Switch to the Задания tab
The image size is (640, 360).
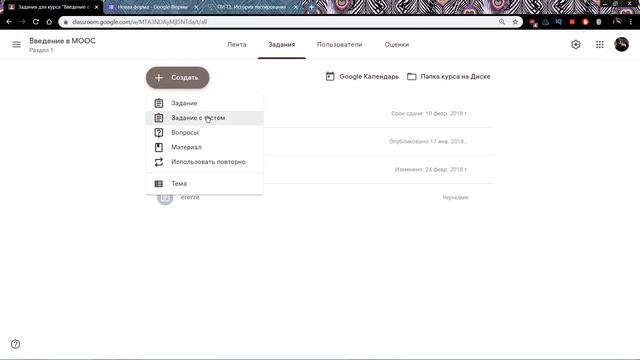click(x=282, y=44)
